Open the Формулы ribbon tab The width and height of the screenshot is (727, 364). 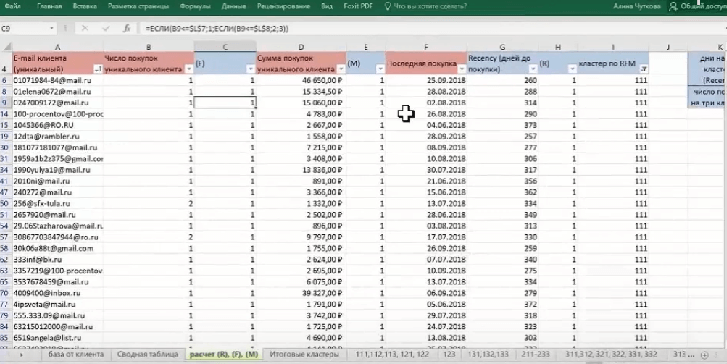pos(195,6)
